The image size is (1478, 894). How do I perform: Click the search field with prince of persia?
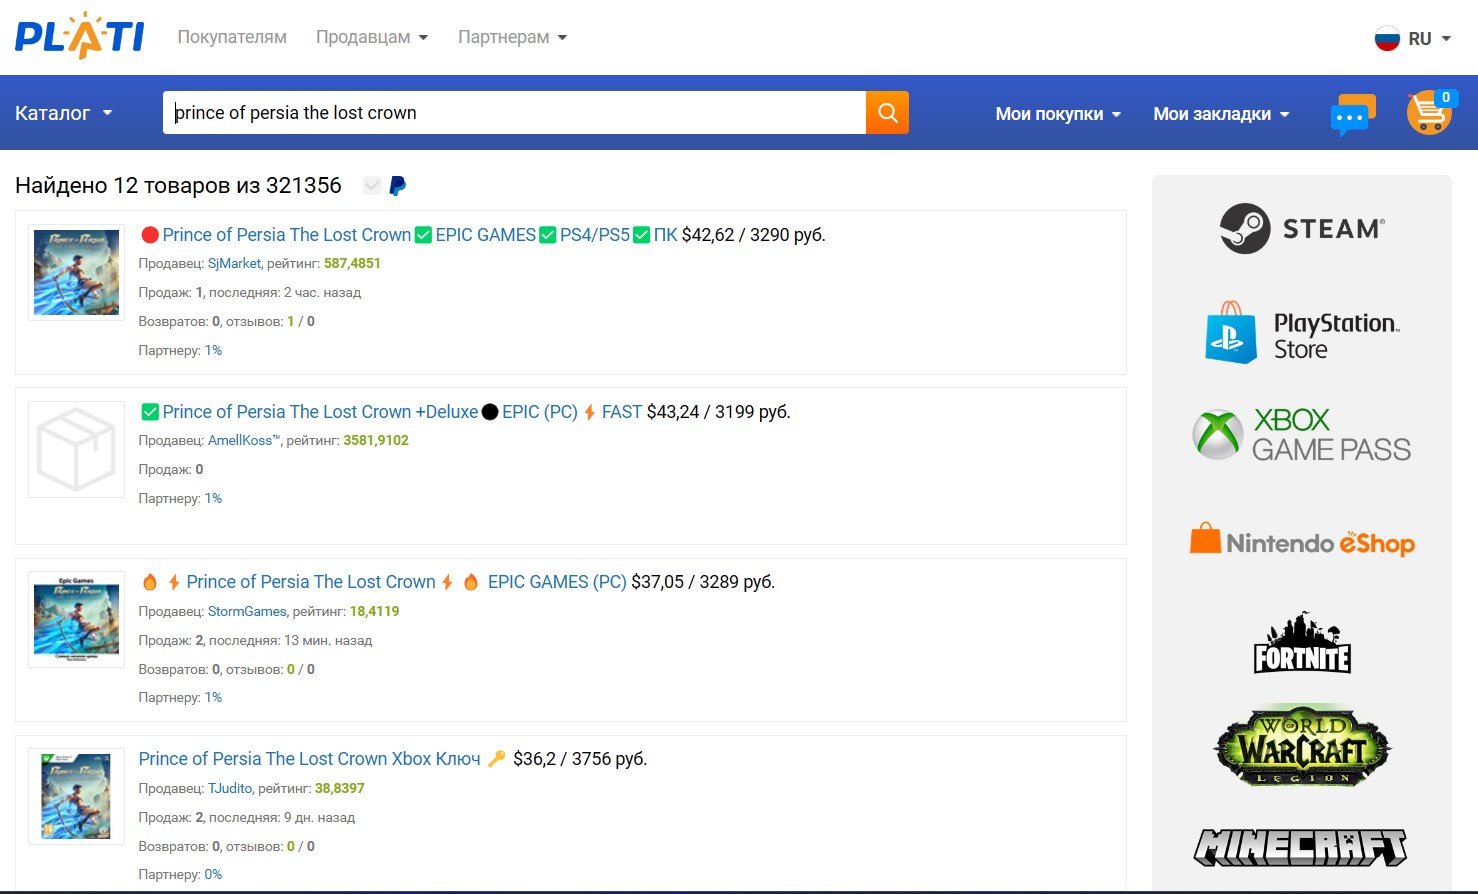(x=514, y=113)
